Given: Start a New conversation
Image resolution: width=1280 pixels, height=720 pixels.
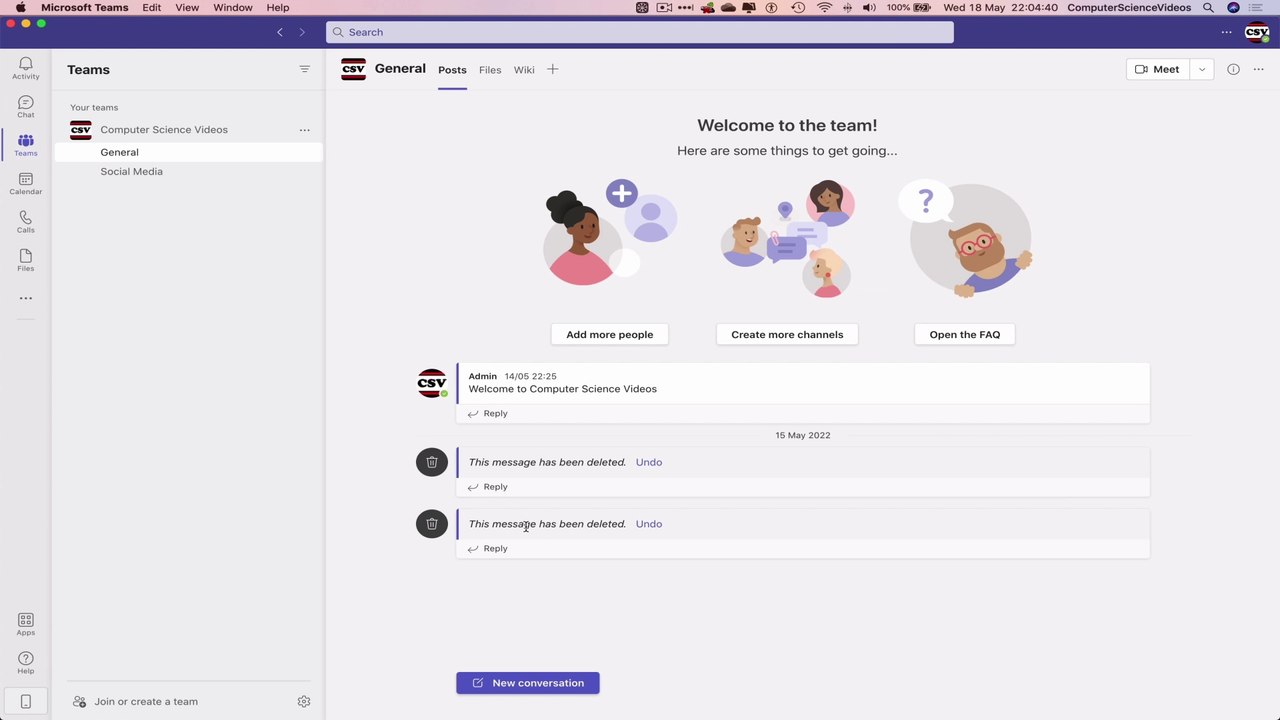Looking at the screenshot, I should click(528, 683).
